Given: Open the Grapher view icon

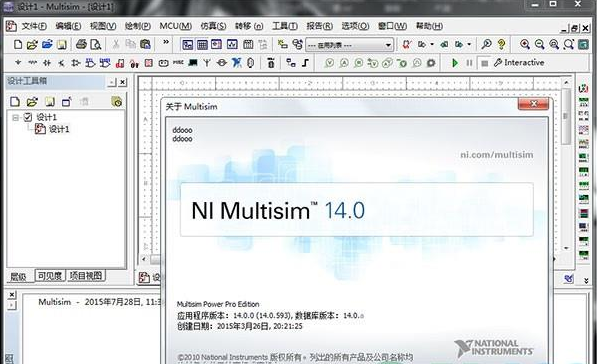Looking at the screenshot, I should pos(232,44).
